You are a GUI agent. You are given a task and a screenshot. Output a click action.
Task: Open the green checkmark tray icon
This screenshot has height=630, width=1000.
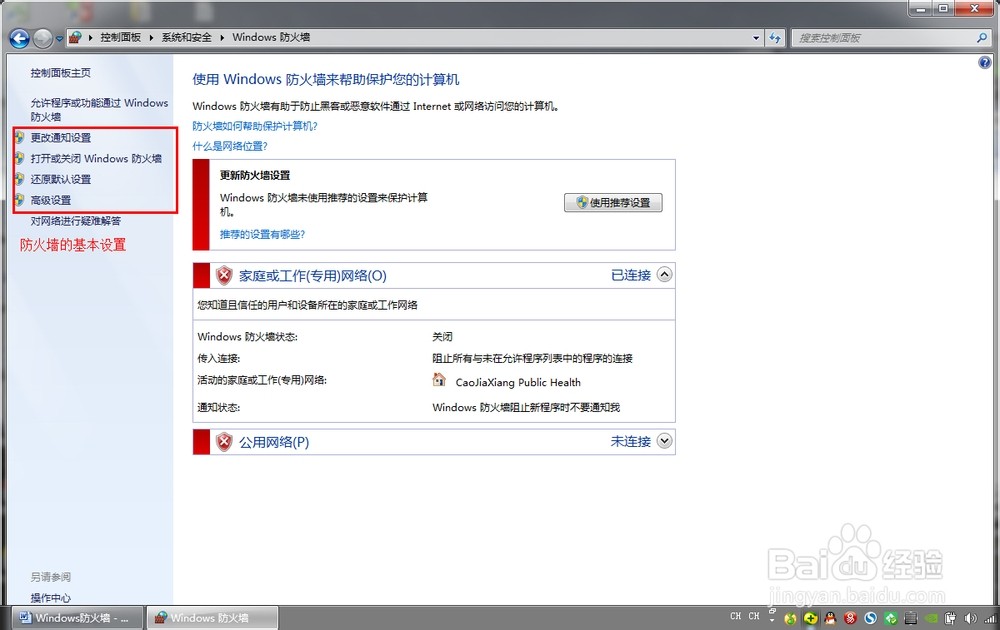(x=890, y=618)
